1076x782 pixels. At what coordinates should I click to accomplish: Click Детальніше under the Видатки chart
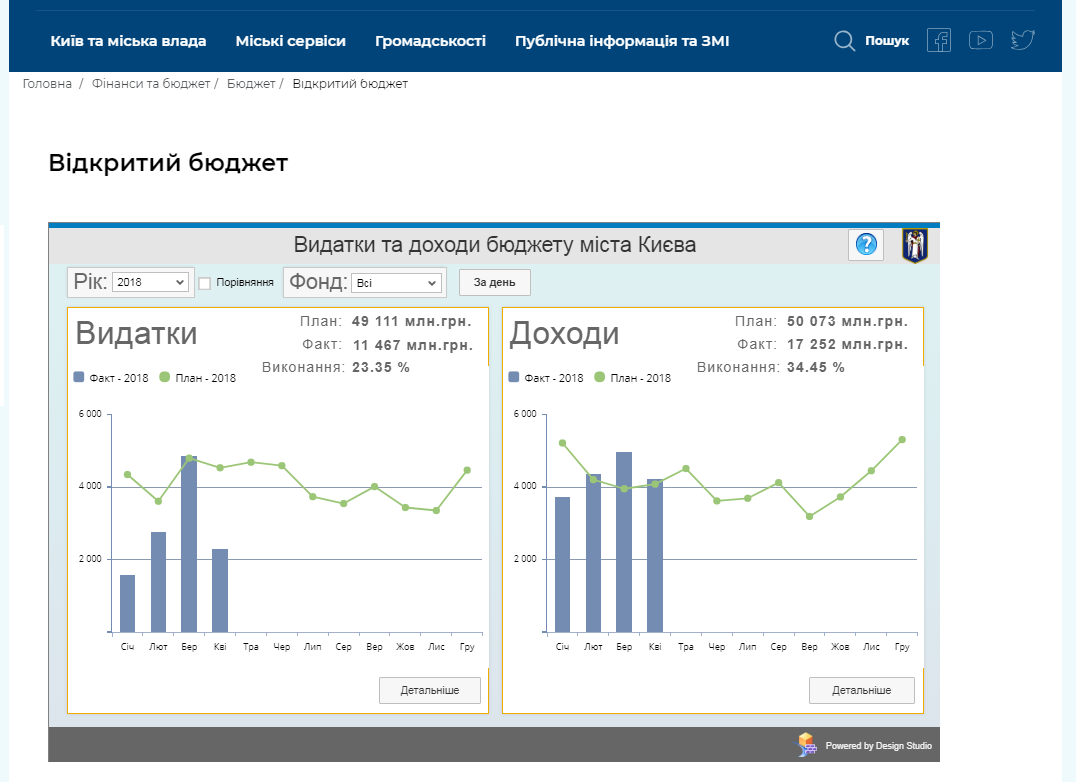coord(430,690)
